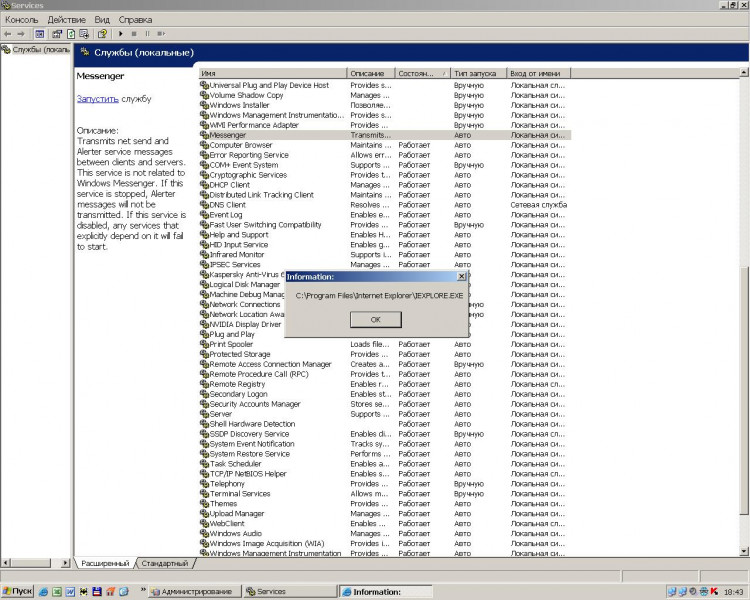Viewport: 750px width, 600px height.
Task: Click OK in the Information dialog
Action: coord(375,319)
